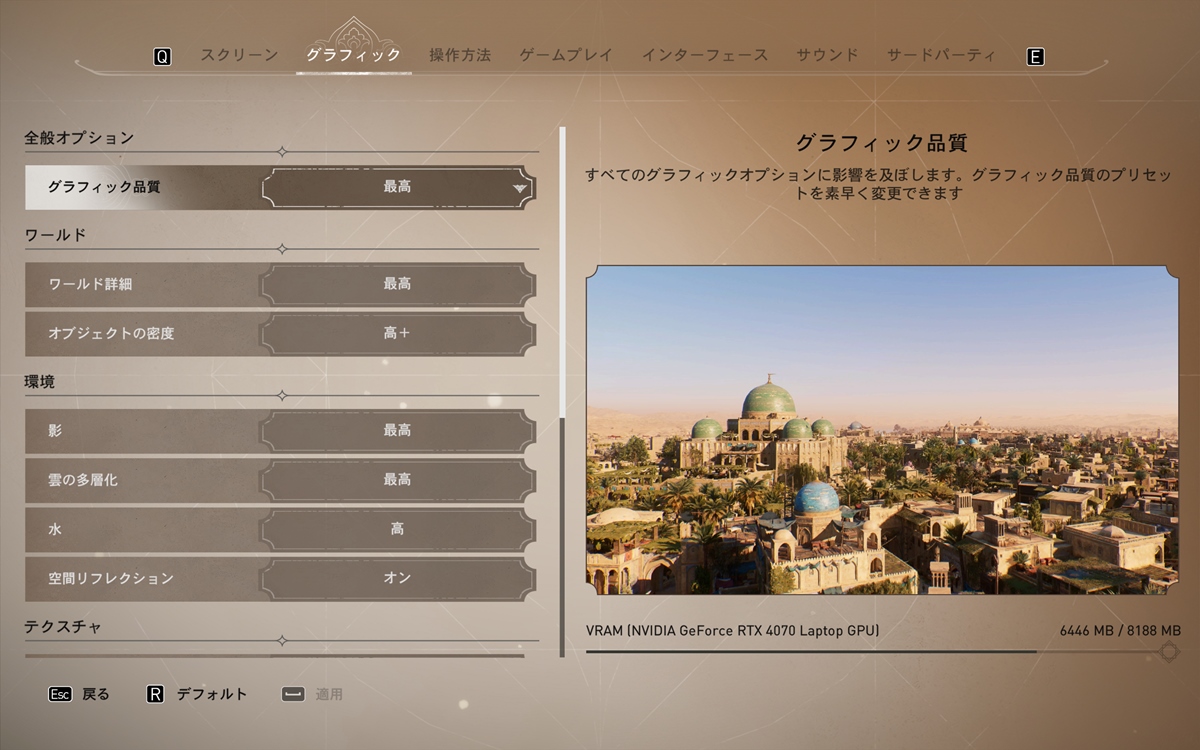
Task: Change the 雲の多層化 setting value
Action: click(398, 480)
